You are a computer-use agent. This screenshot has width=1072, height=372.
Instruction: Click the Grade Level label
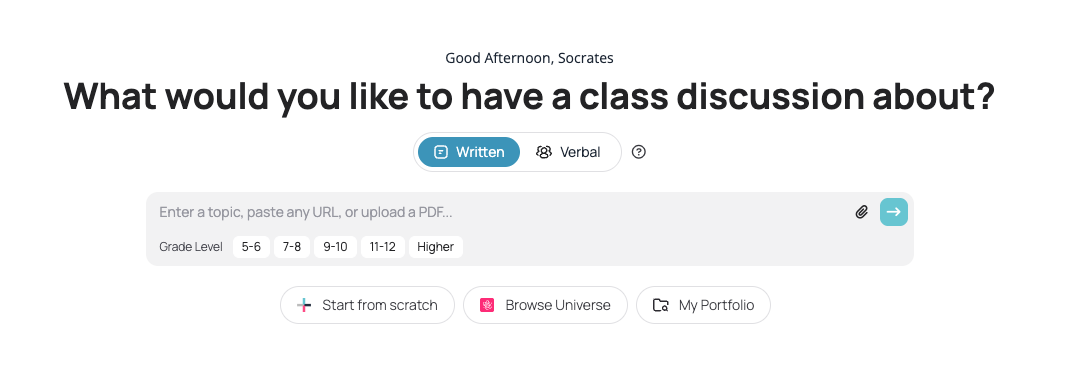click(x=191, y=247)
